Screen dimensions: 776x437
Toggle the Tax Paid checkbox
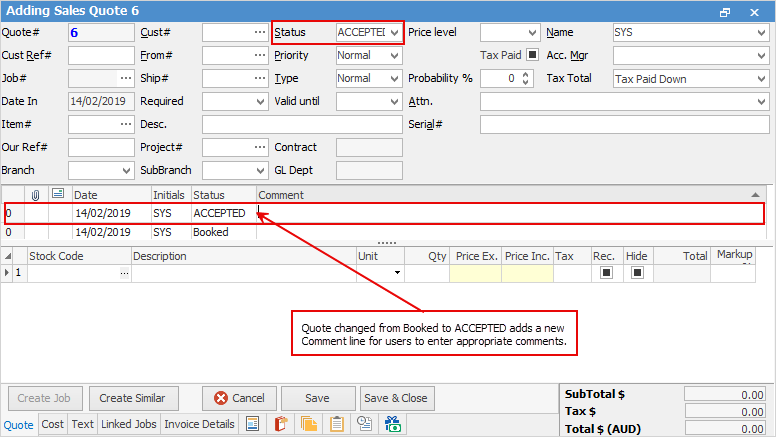532,55
